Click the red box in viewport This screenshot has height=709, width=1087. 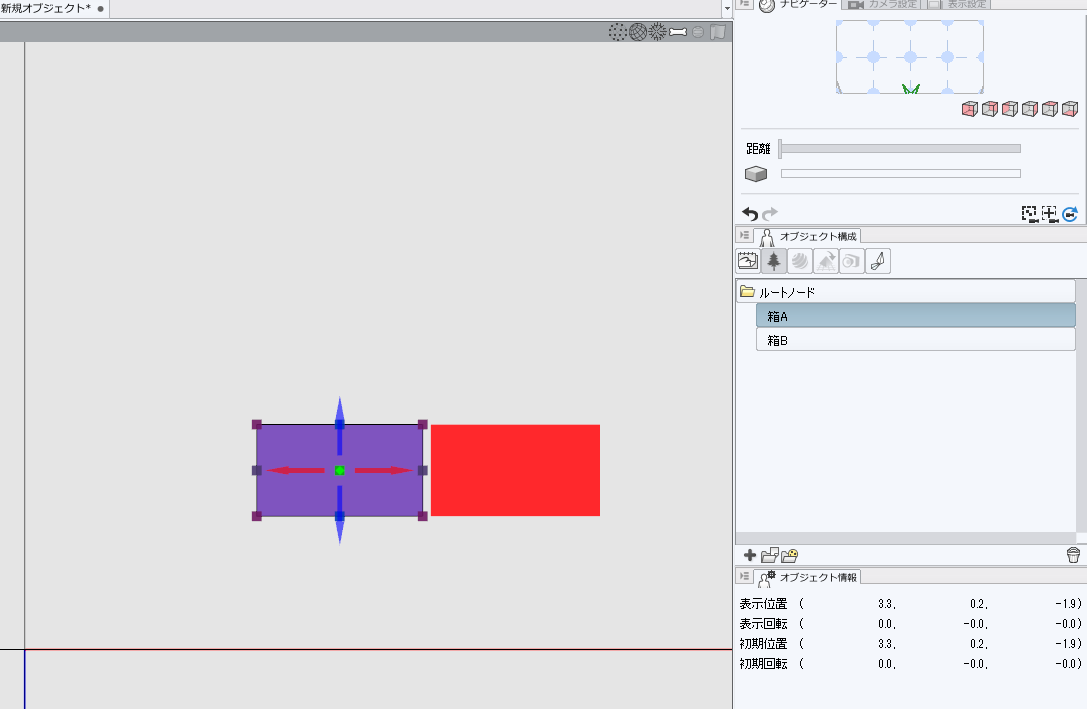(x=515, y=470)
